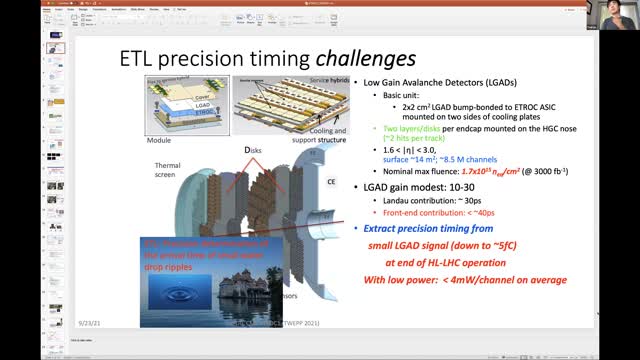Image resolution: width=640 pixels, height=360 pixels.
Task: Click the 'Disks' label on the diagram
Action: pyautogui.click(x=253, y=150)
